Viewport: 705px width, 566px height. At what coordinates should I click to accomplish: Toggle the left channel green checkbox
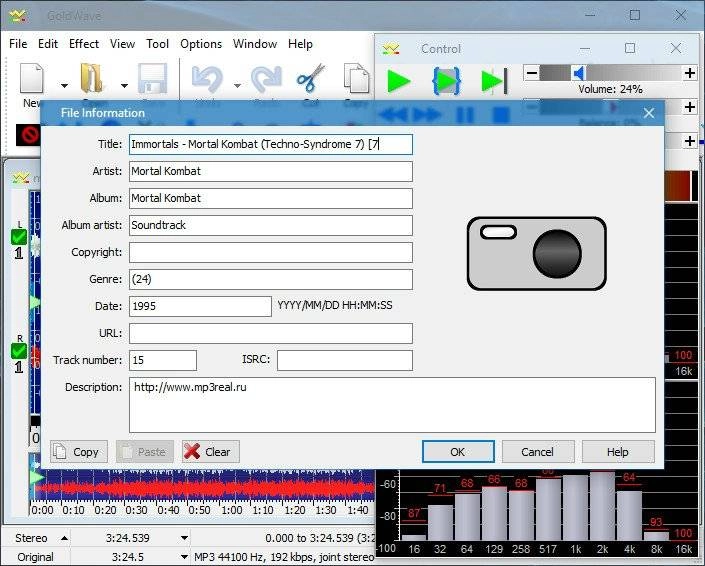pos(19,236)
